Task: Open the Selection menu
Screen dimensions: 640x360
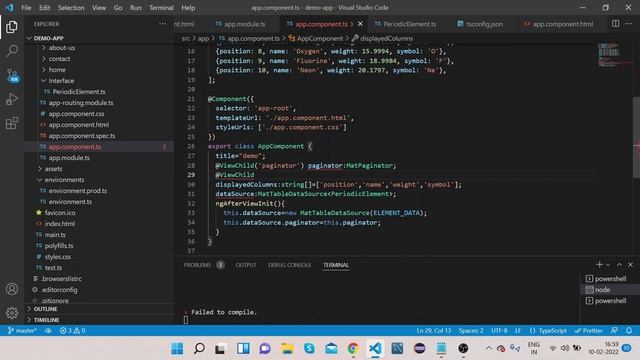Action: tap(71, 8)
